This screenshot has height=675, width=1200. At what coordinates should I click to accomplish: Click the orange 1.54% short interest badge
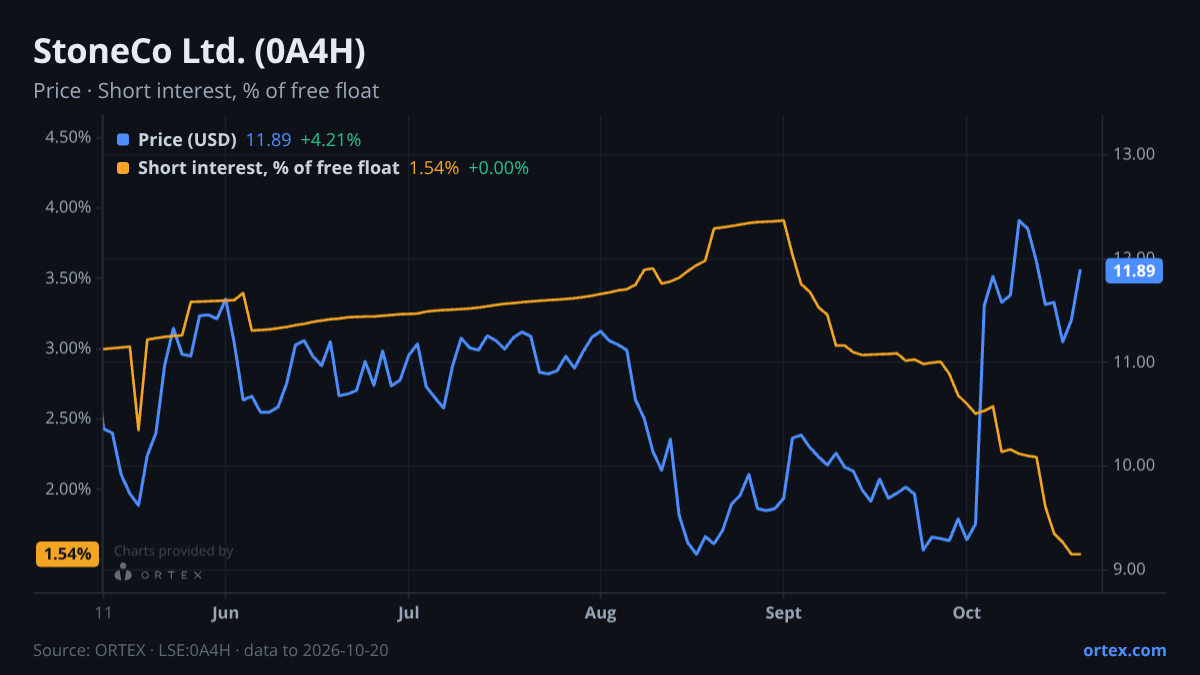[x=67, y=554]
